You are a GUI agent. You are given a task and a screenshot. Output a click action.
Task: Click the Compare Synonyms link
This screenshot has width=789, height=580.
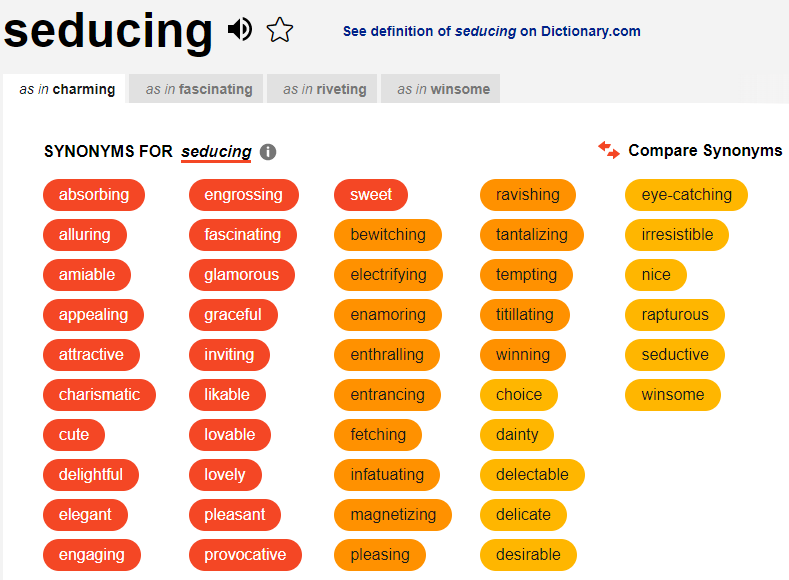[705, 150]
